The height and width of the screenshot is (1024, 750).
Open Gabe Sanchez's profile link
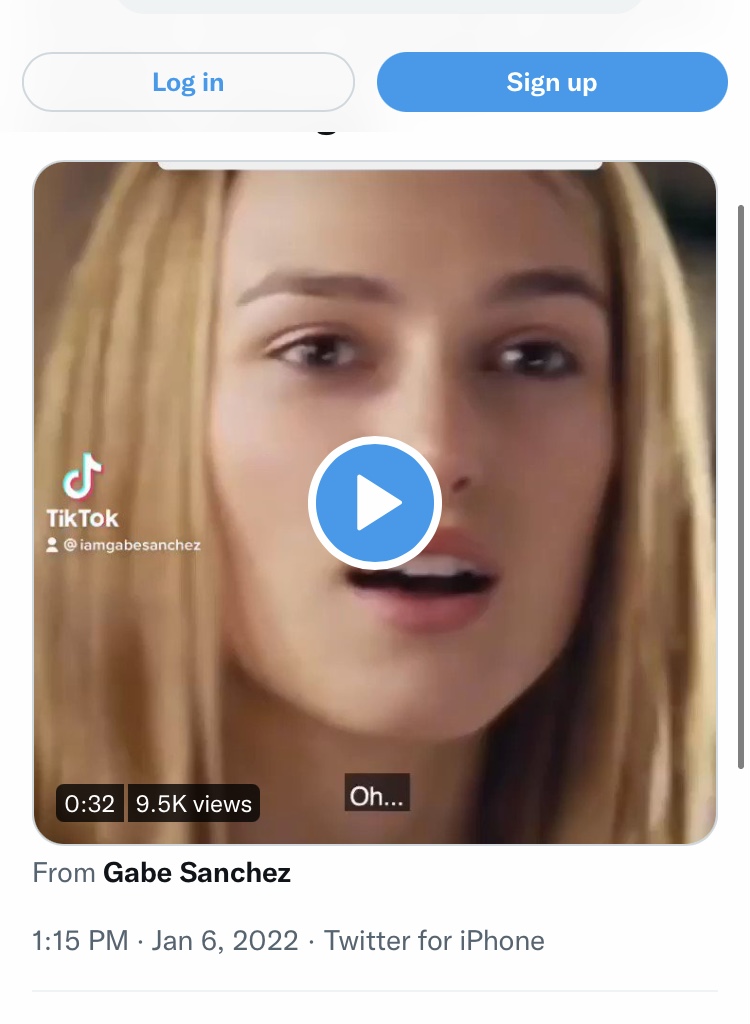pyautogui.click(x=197, y=872)
